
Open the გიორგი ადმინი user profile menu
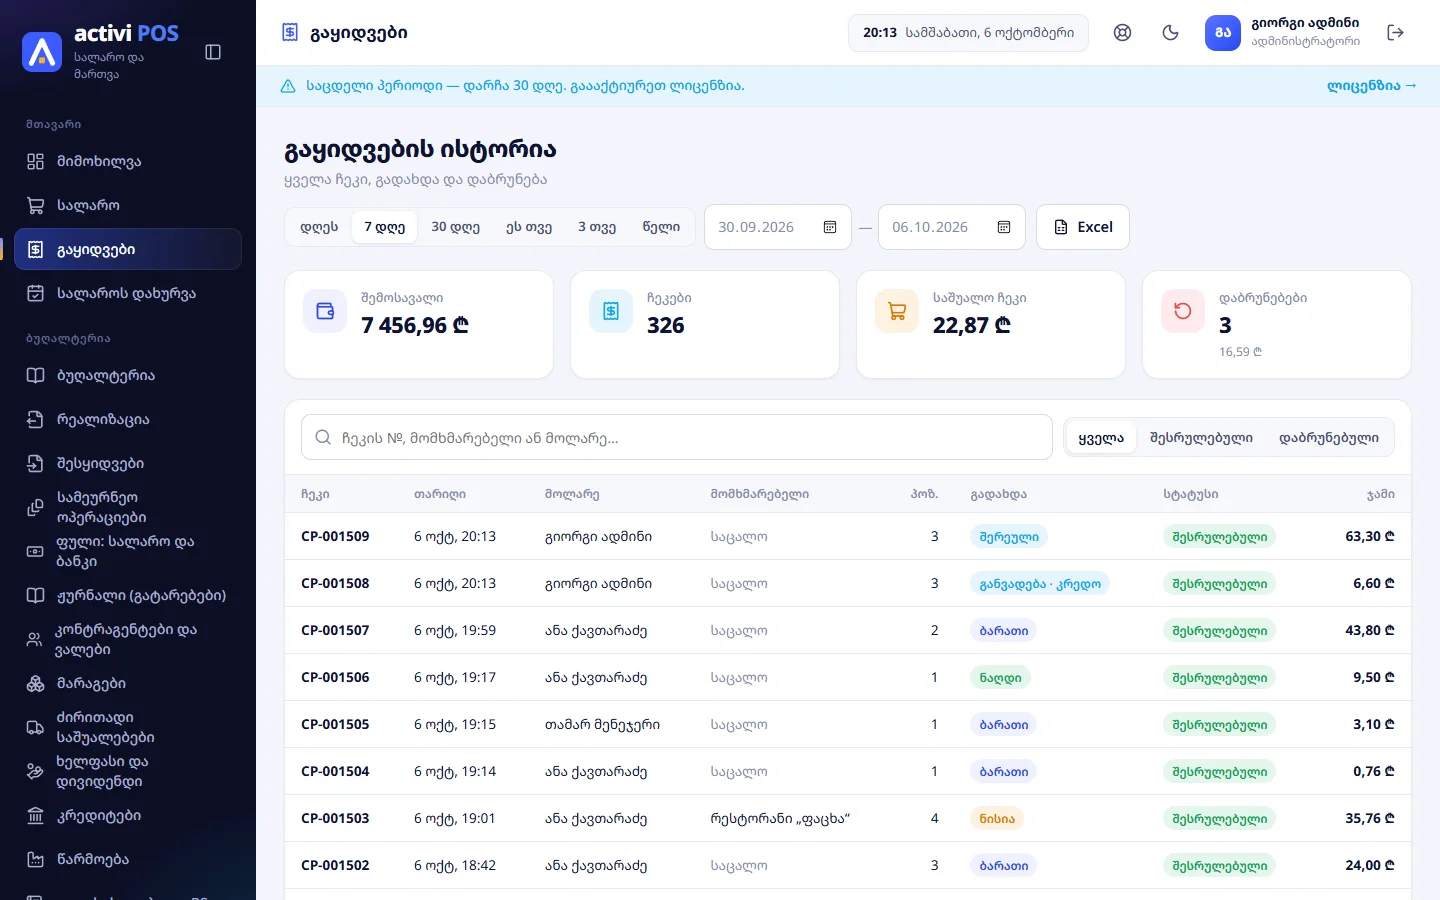click(x=1283, y=33)
